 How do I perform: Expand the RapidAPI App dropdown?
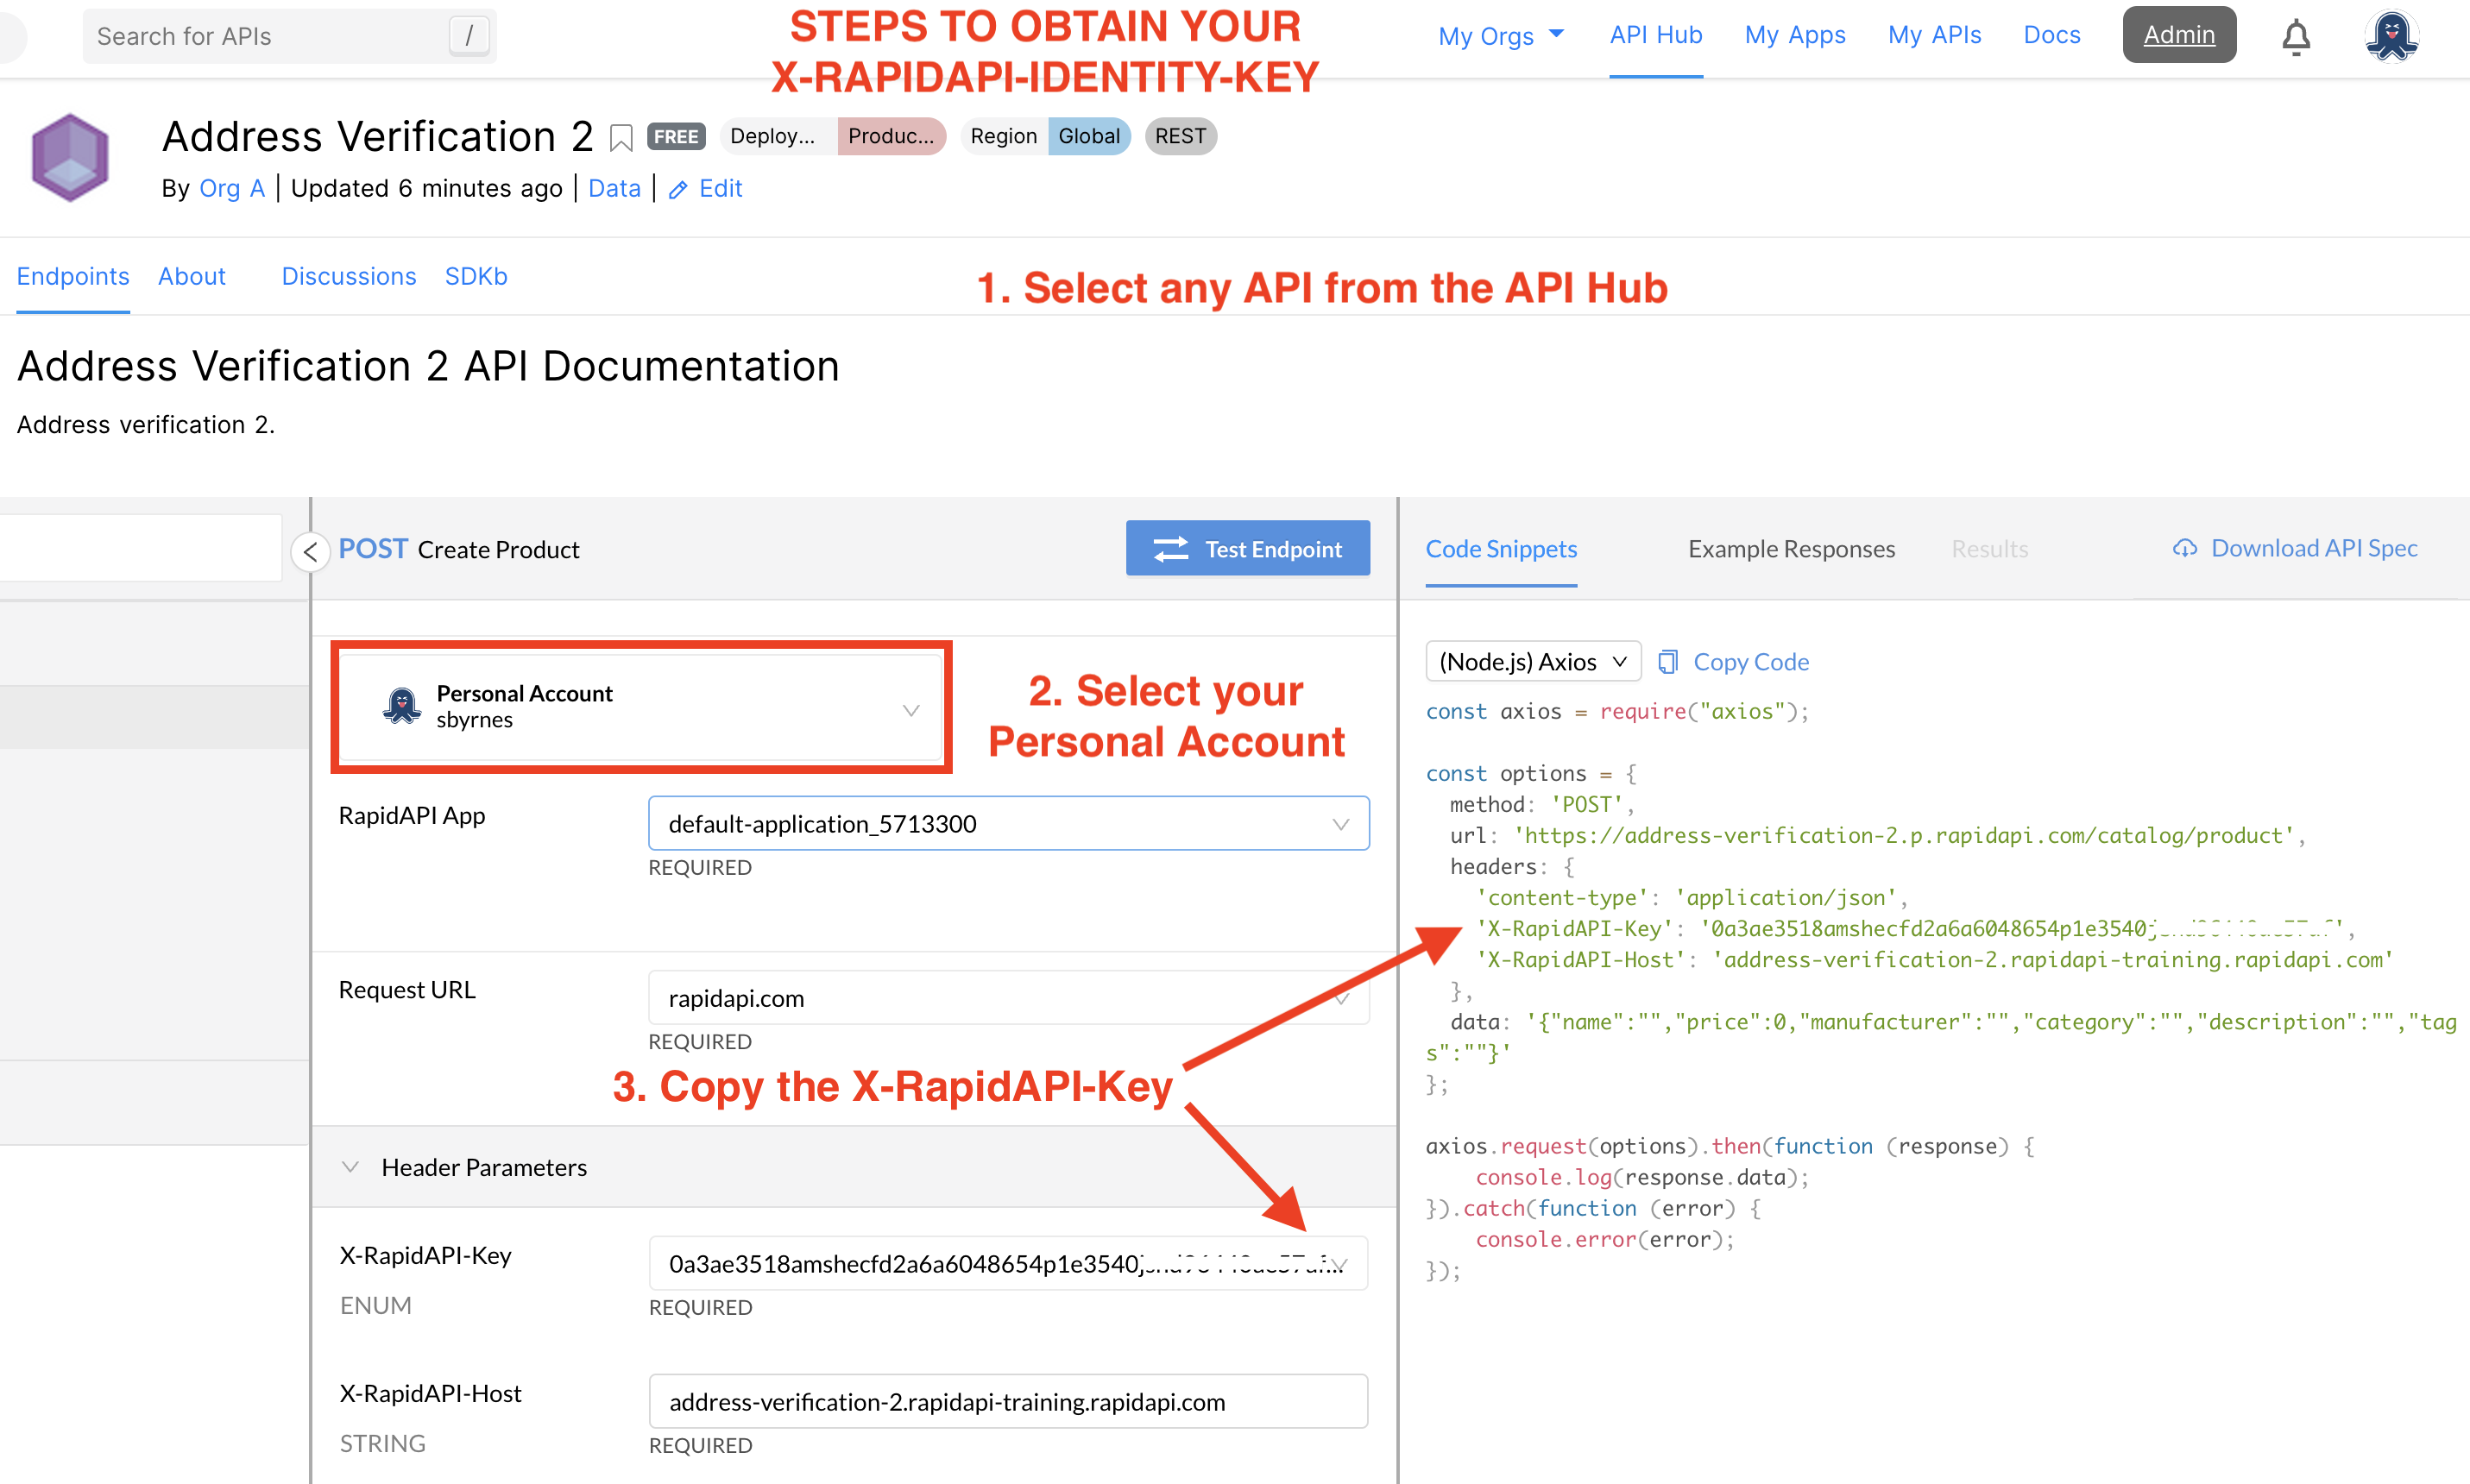(x=1008, y=824)
